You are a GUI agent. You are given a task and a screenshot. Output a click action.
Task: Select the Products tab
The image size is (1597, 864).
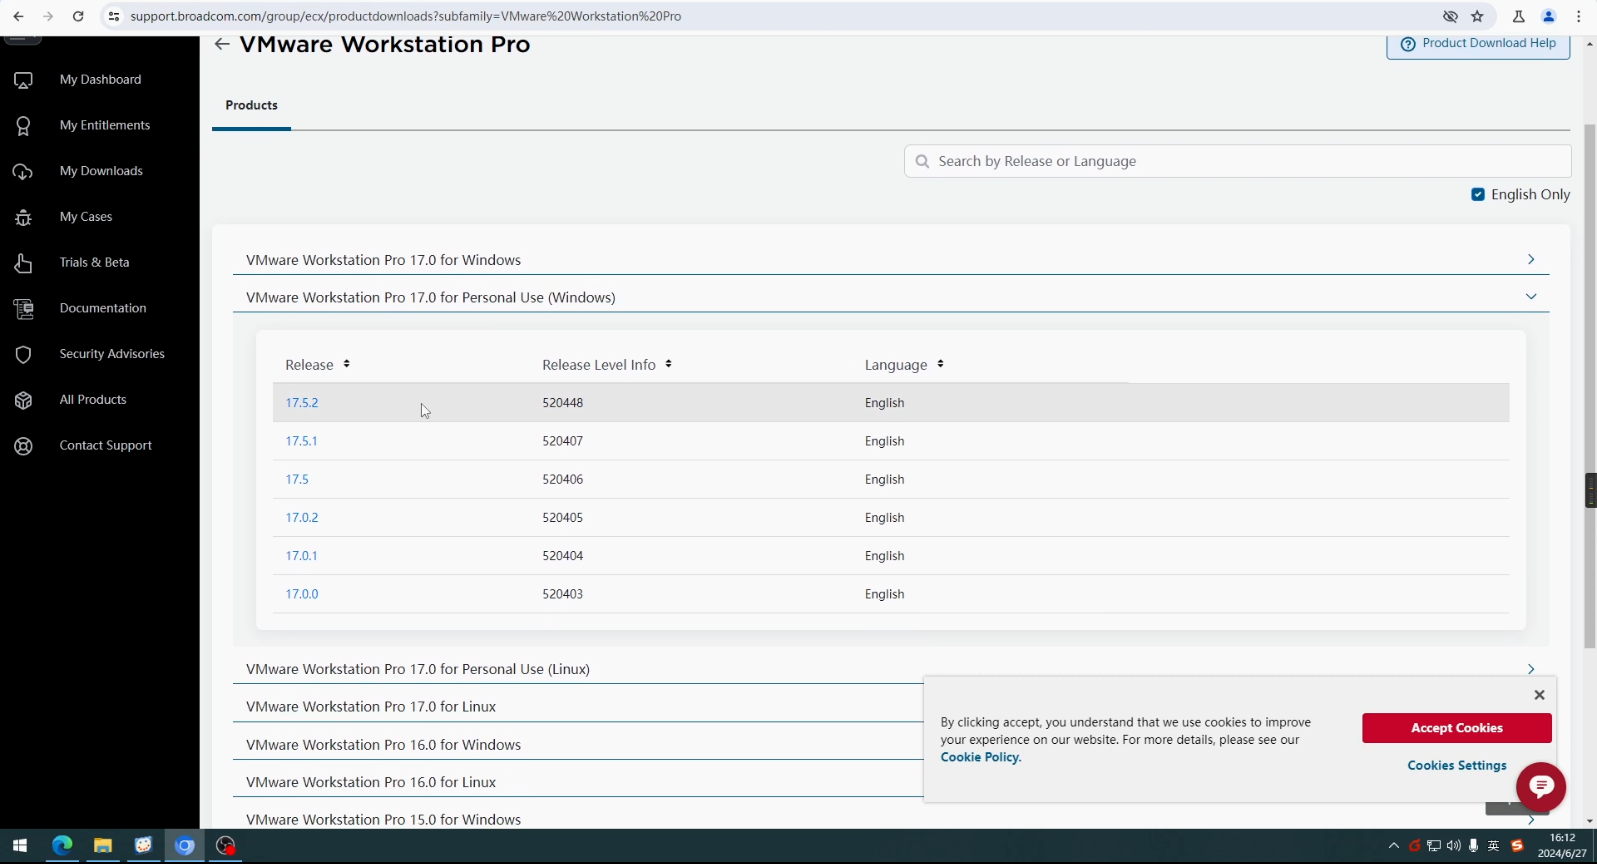[252, 106]
